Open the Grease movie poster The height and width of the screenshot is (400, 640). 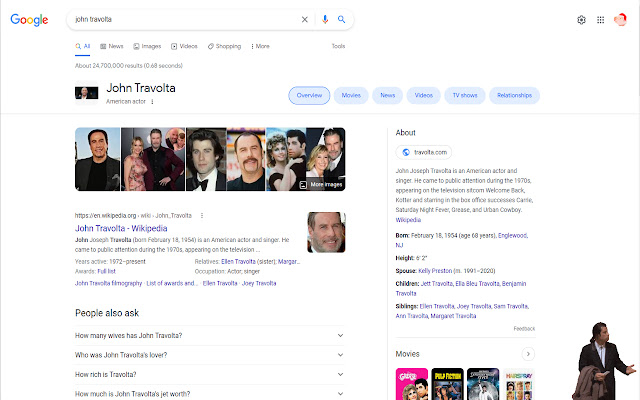coord(412,384)
